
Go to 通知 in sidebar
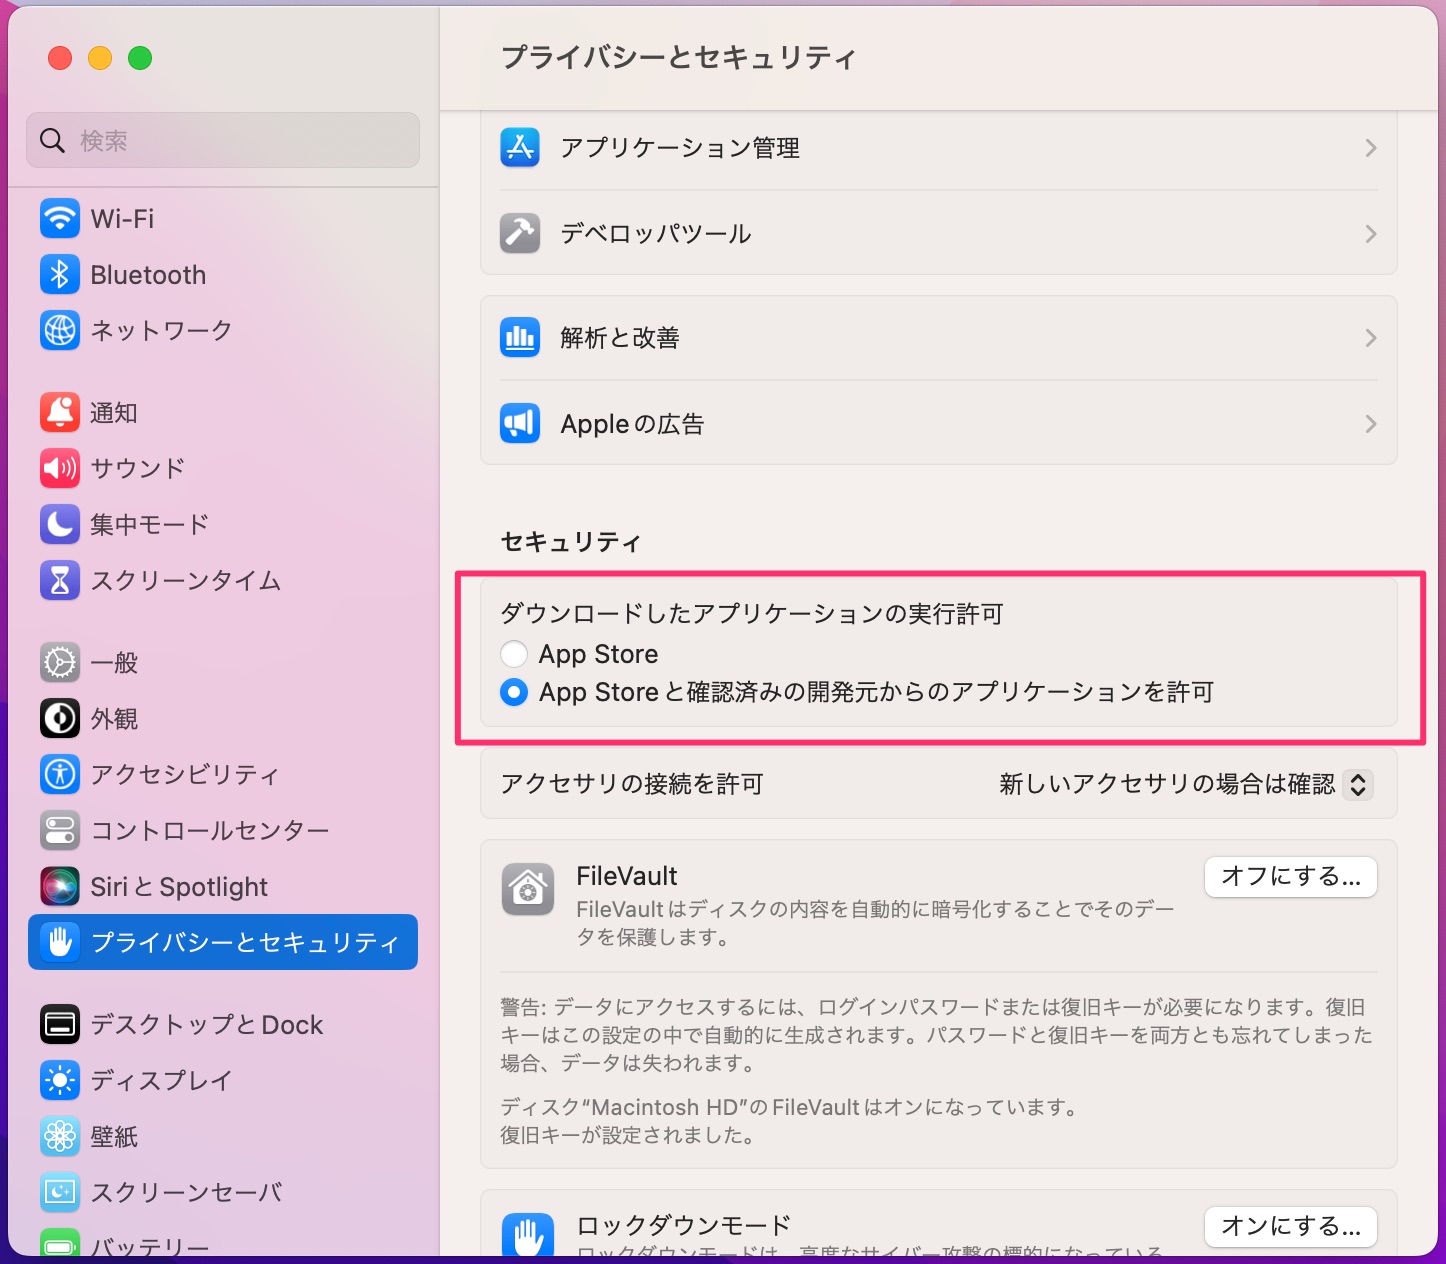tap(223, 412)
